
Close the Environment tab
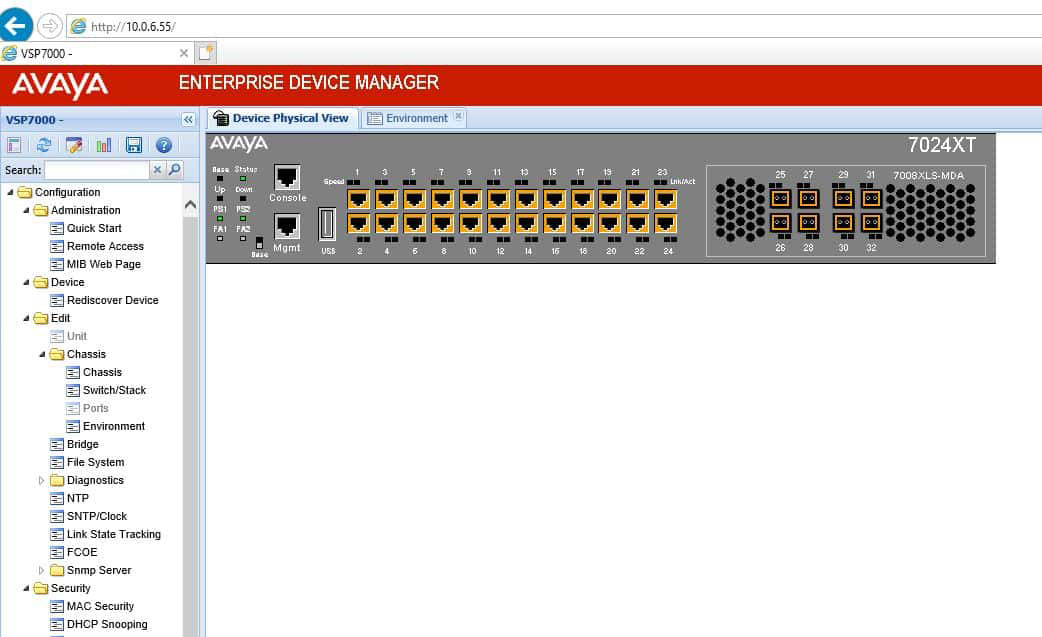coord(458,117)
